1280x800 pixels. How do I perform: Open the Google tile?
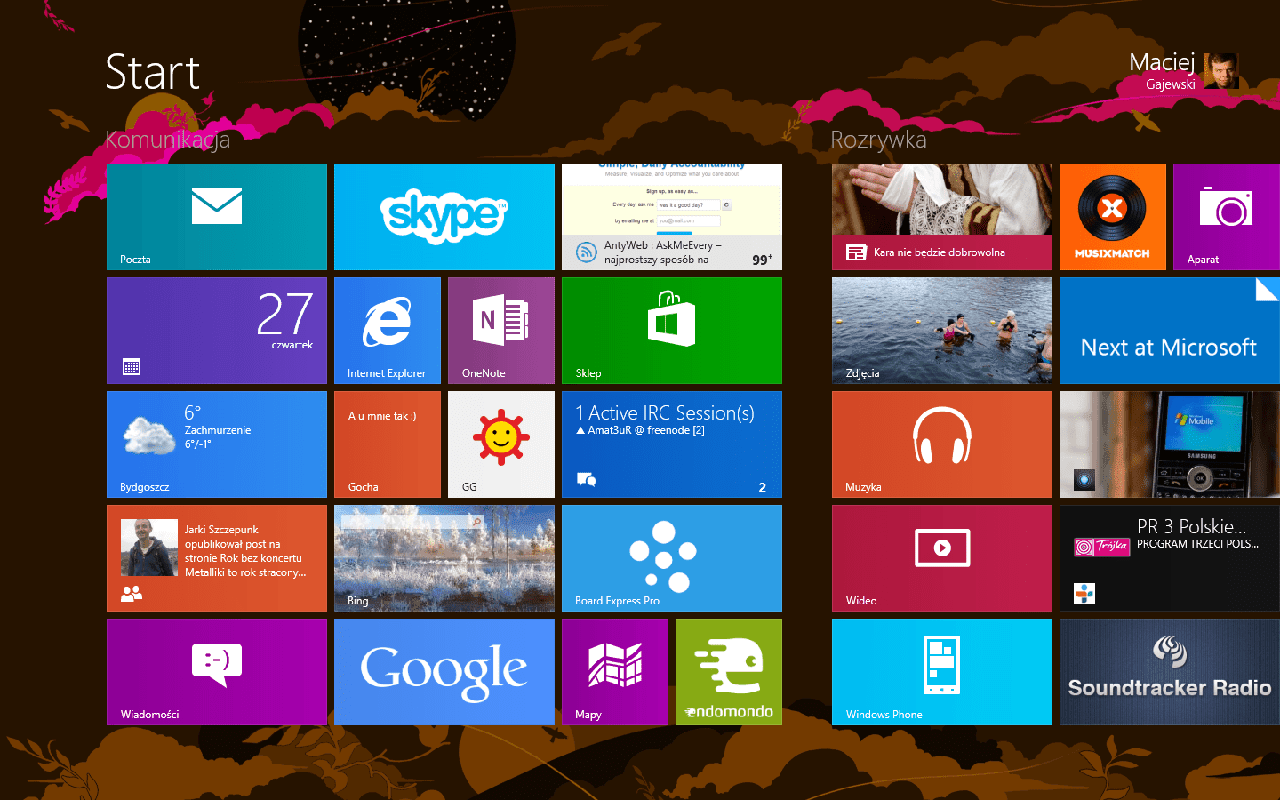(444, 672)
